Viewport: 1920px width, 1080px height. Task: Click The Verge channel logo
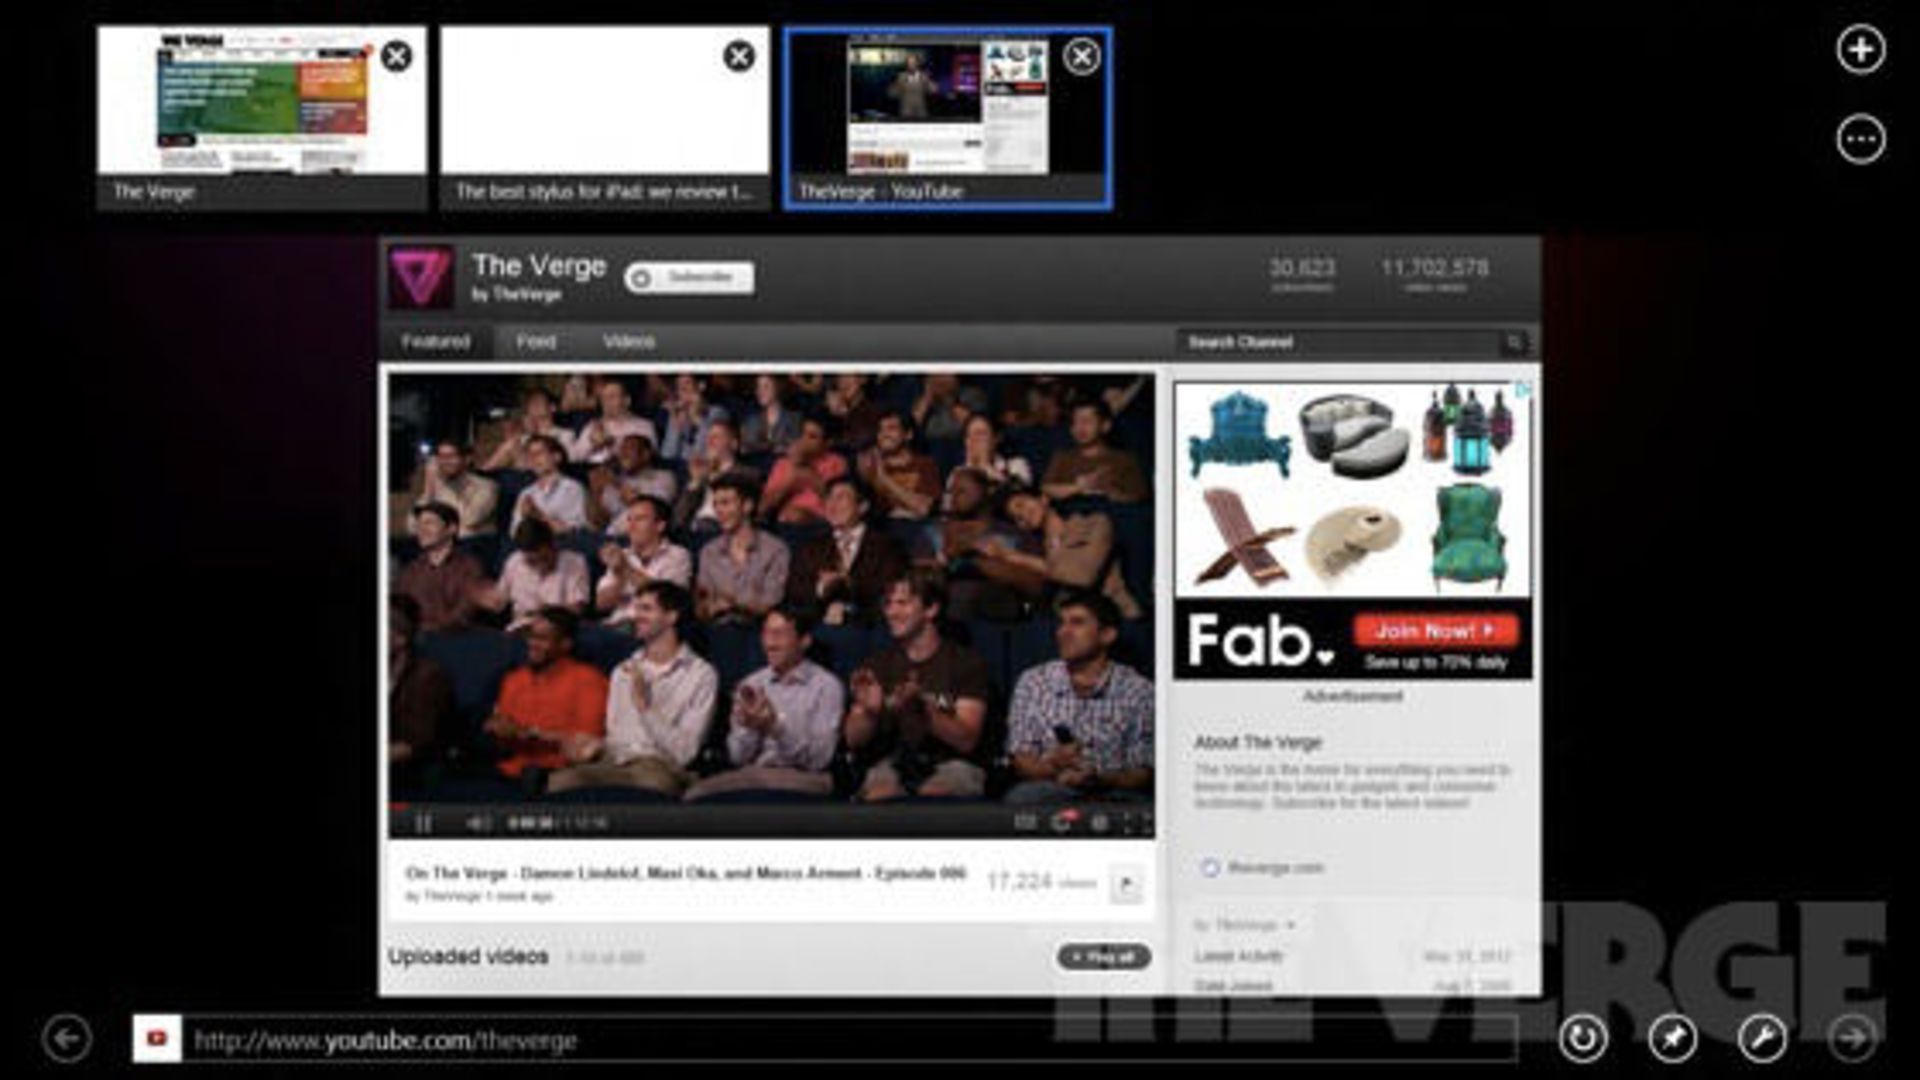click(421, 277)
